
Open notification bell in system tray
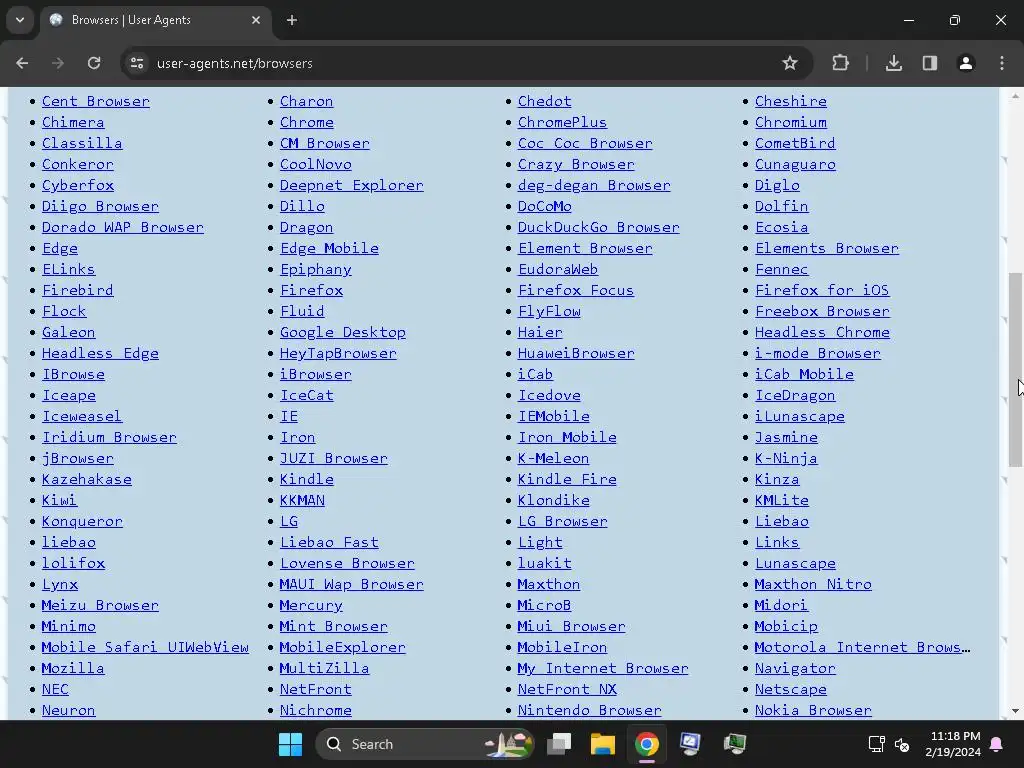pyautogui.click(x=997, y=744)
